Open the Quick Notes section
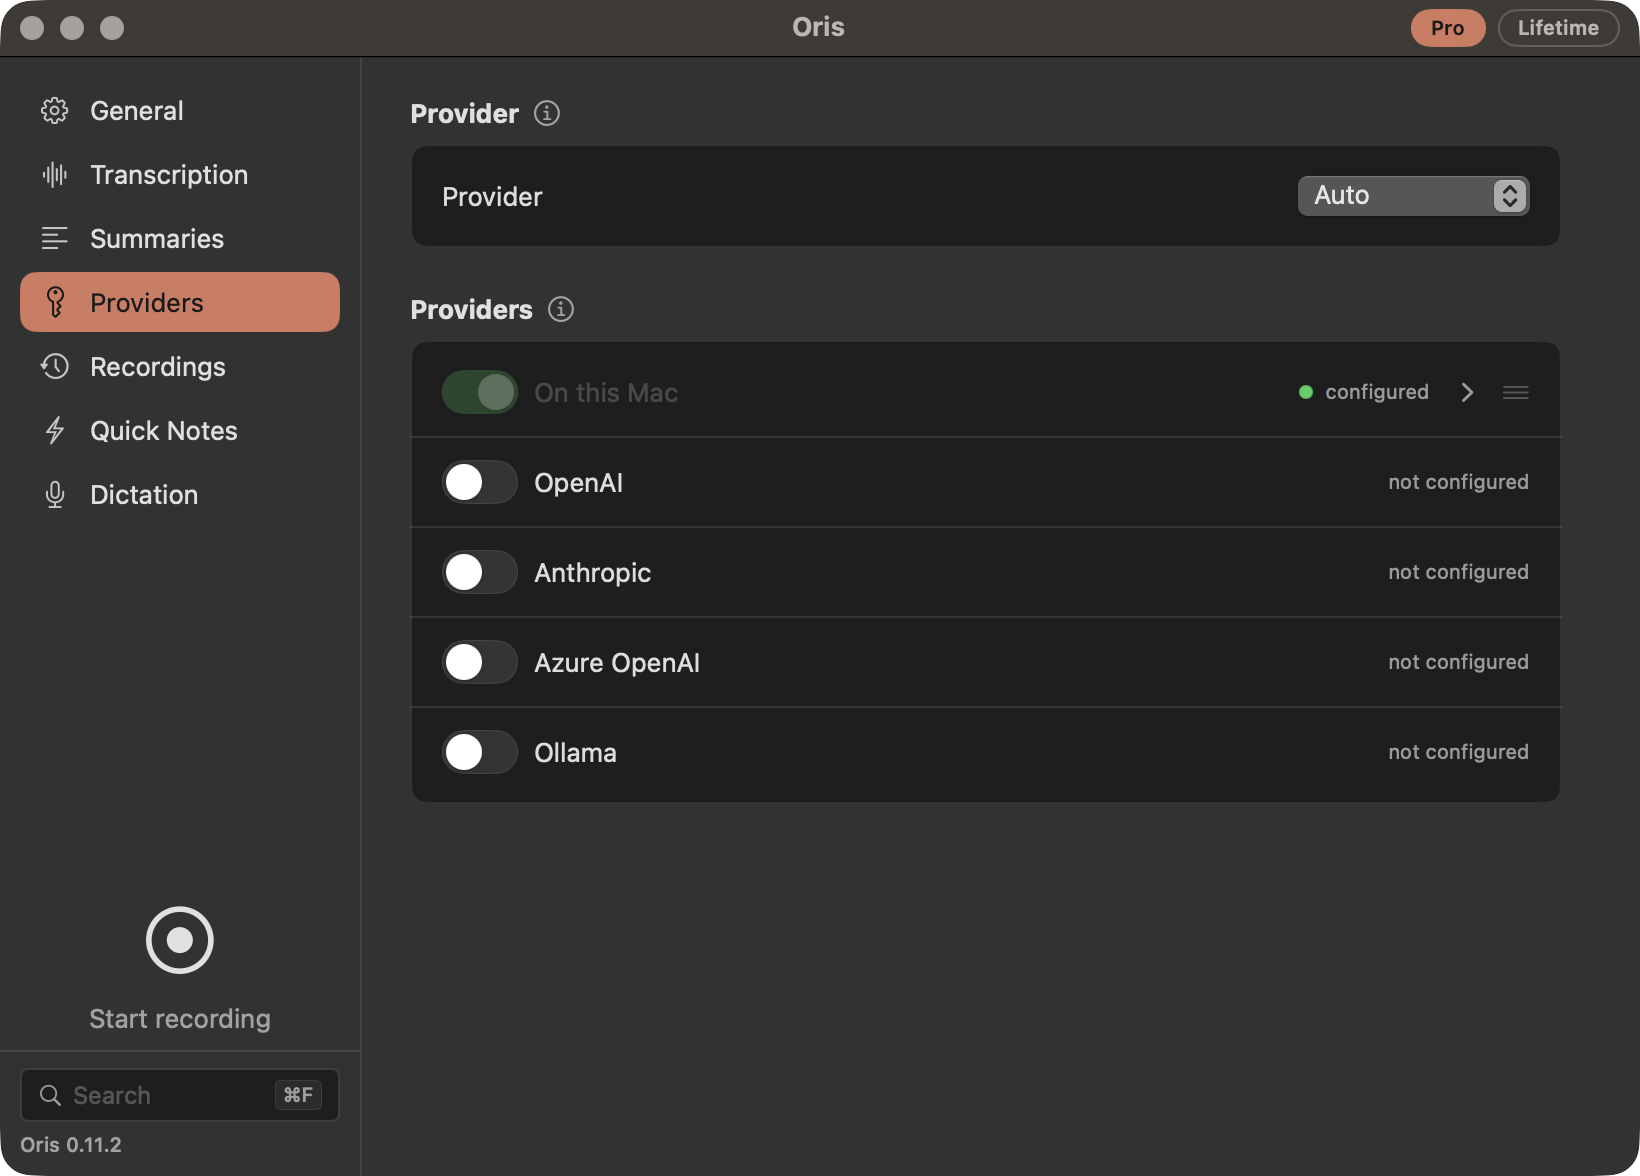The width and height of the screenshot is (1640, 1176). (180, 431)
